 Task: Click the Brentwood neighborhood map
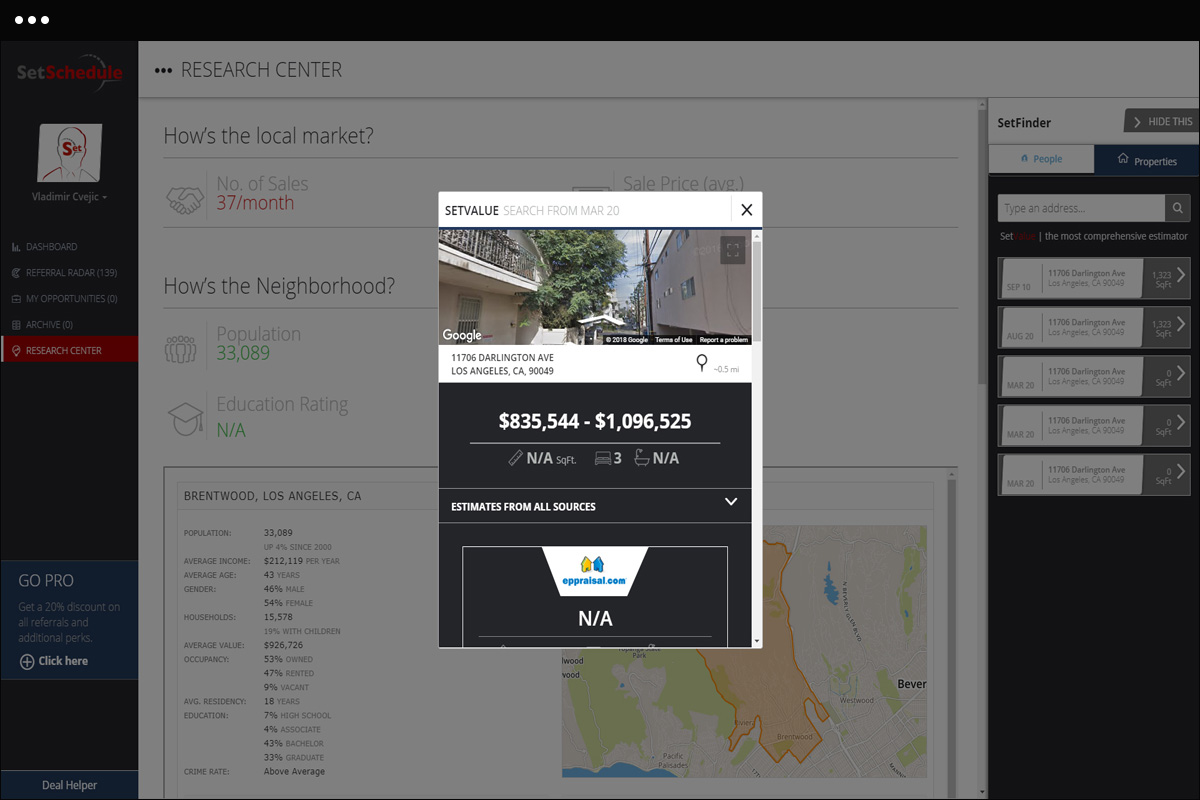point(744,650)
